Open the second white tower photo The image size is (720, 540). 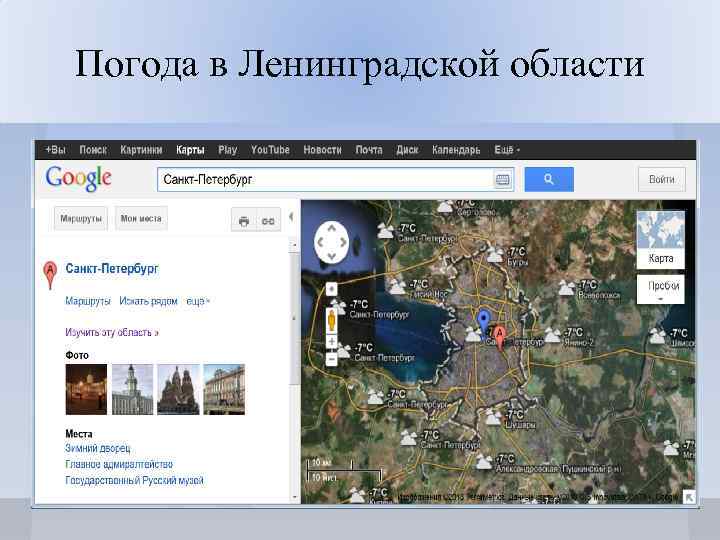(x=132, y=389)
